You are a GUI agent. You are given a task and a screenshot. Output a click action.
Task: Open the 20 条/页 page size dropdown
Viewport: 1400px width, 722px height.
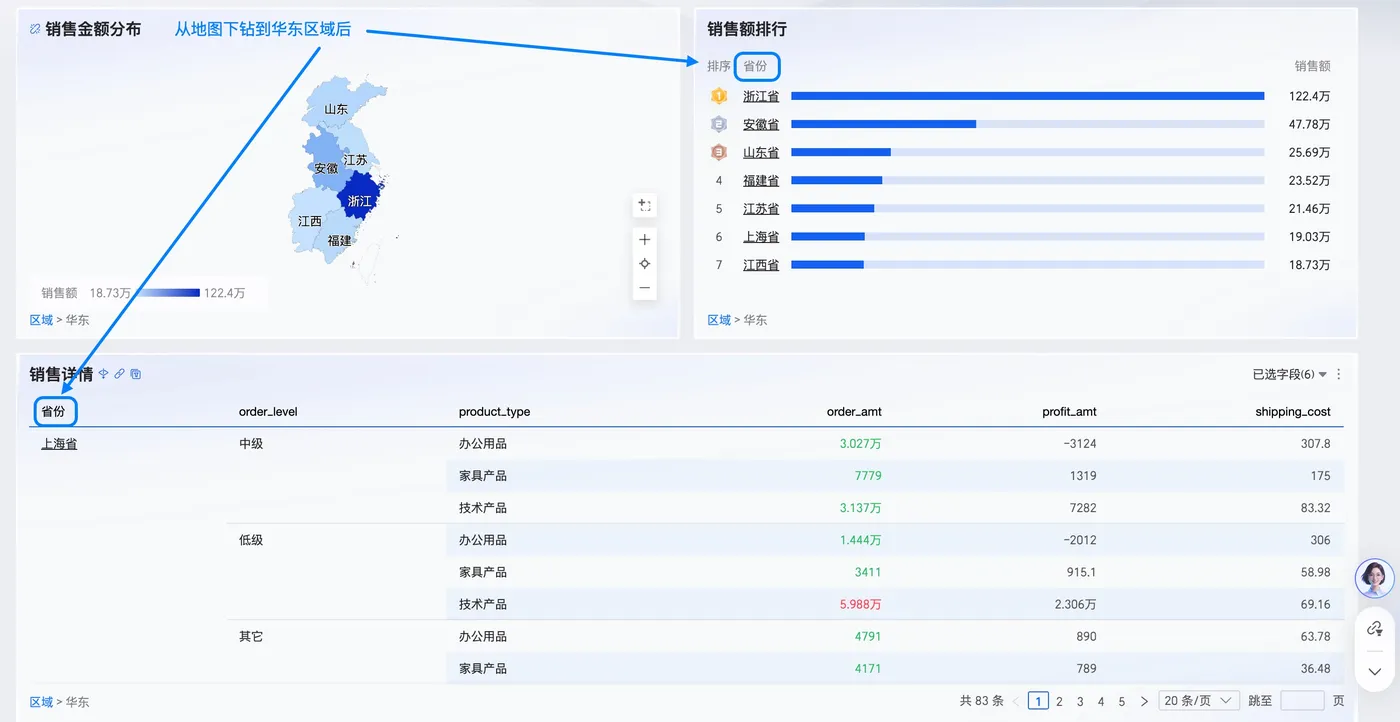point(1199,701)
